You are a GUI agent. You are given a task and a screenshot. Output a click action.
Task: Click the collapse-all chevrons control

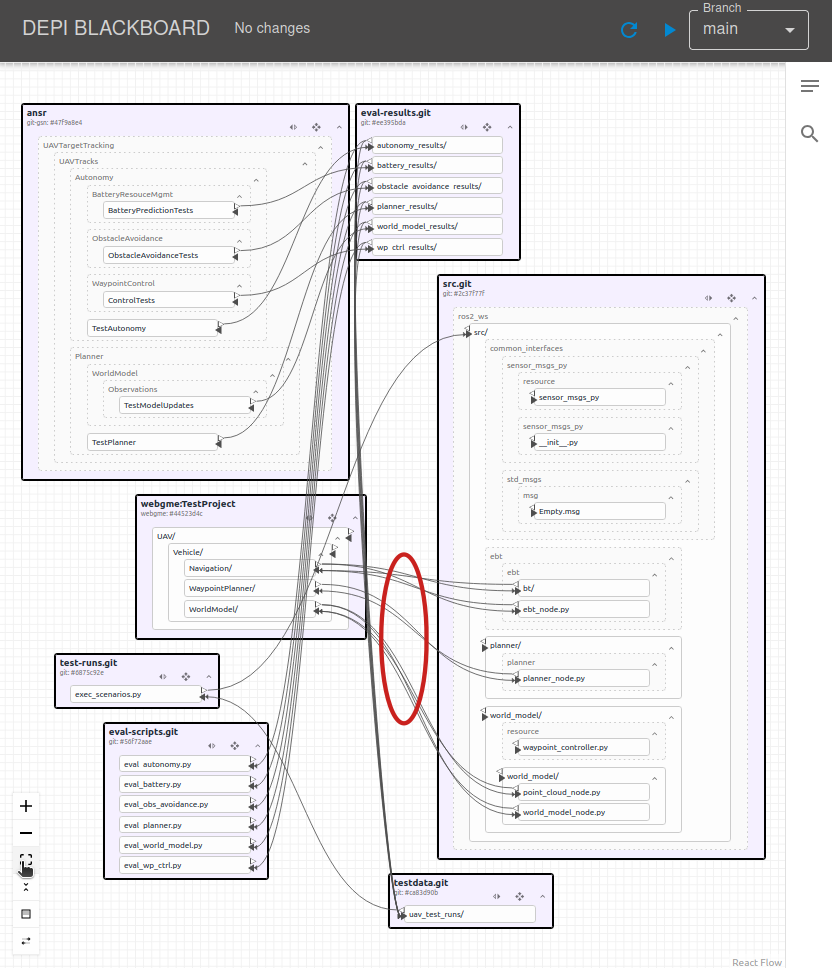pos(26,887)
